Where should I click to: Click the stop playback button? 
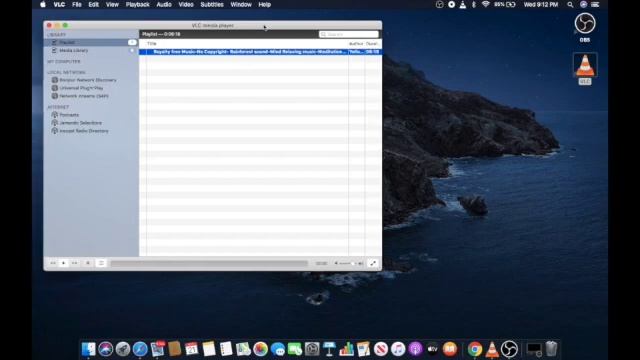88,263
